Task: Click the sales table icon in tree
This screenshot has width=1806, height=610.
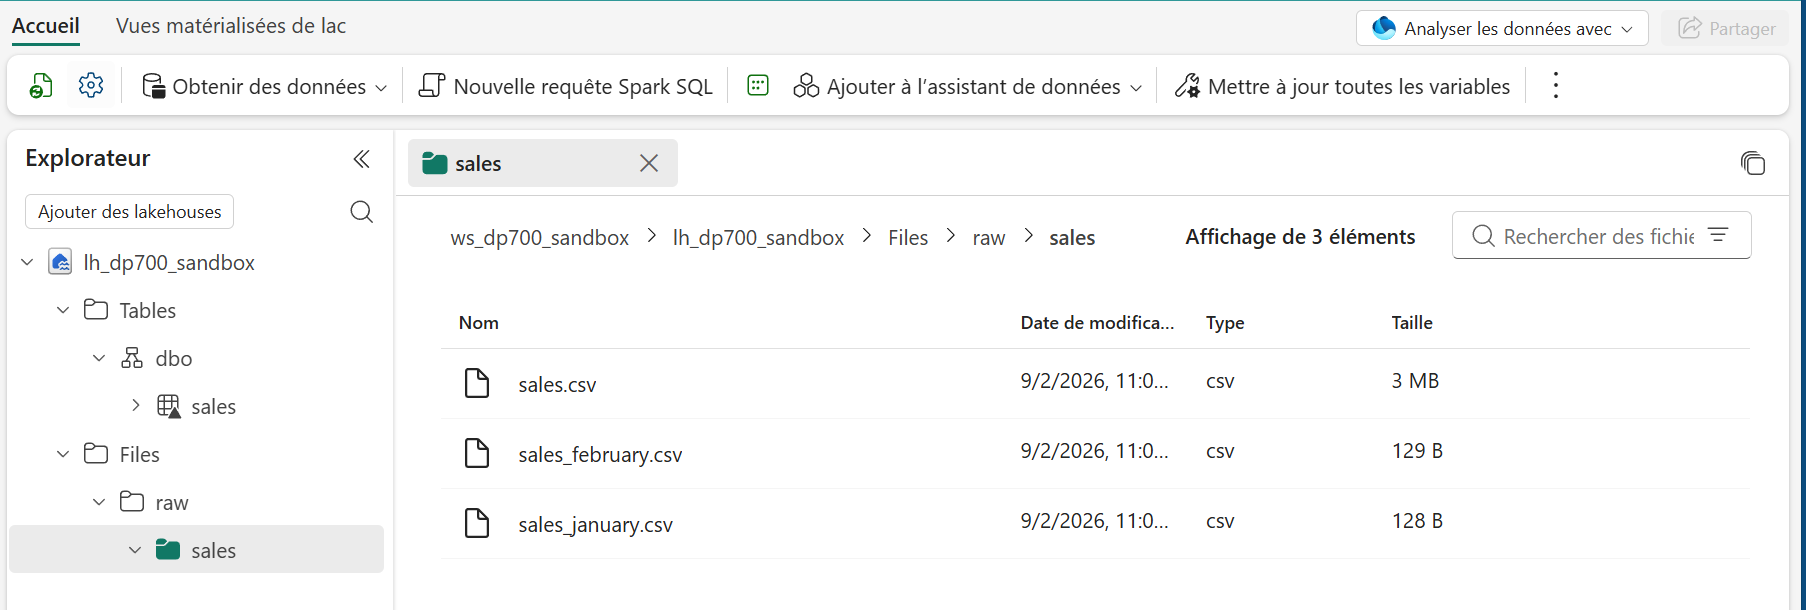Action: pos(169,406)
